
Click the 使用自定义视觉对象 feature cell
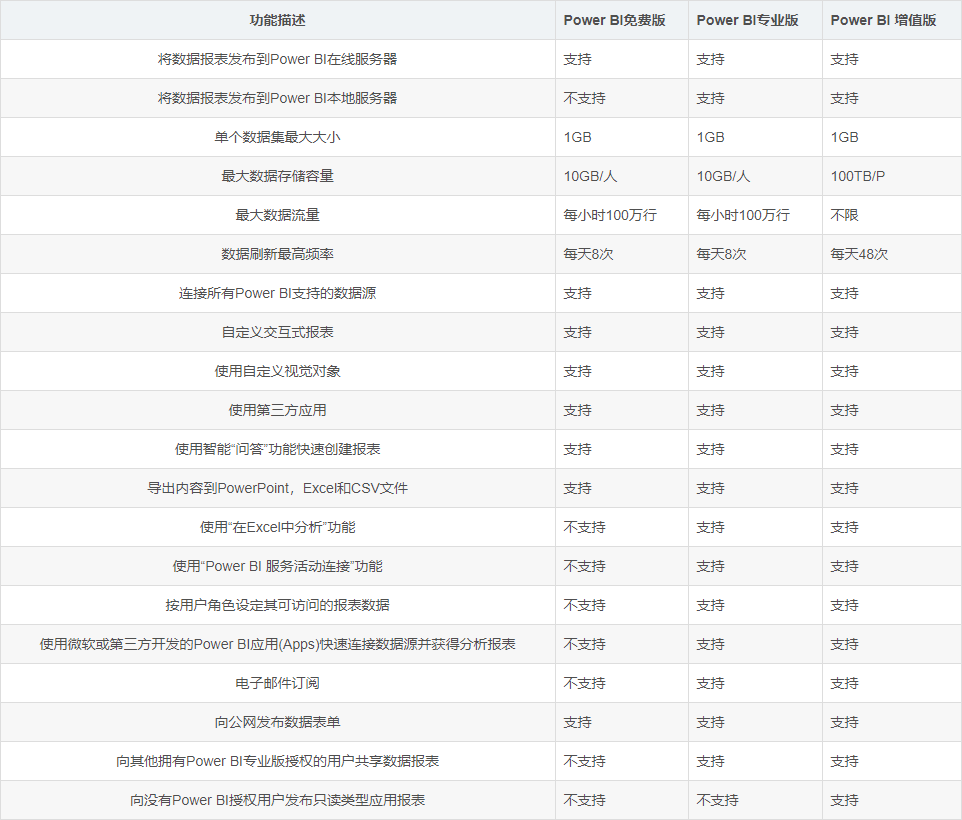click(277, 371)
